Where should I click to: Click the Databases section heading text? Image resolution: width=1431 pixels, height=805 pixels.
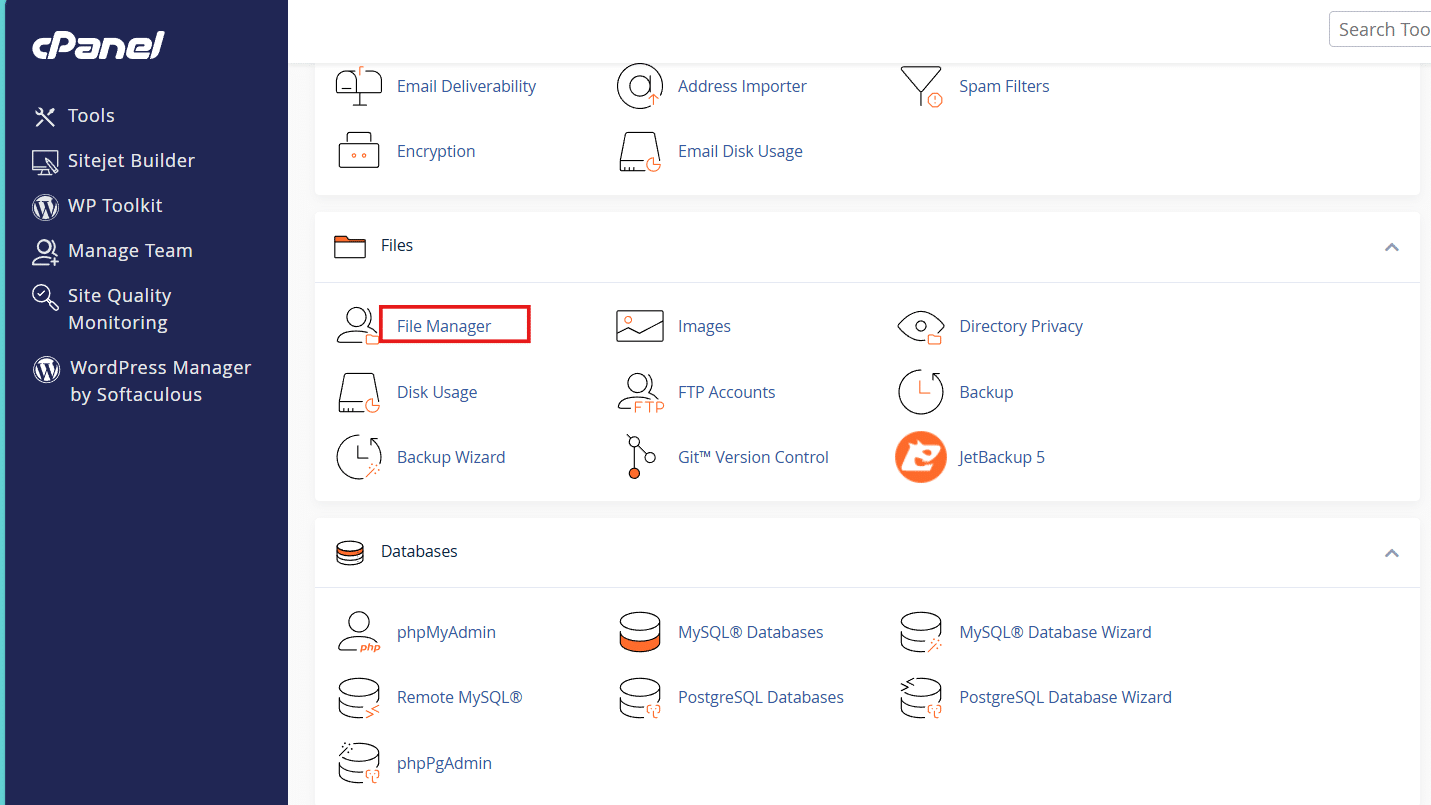(419, 551)
